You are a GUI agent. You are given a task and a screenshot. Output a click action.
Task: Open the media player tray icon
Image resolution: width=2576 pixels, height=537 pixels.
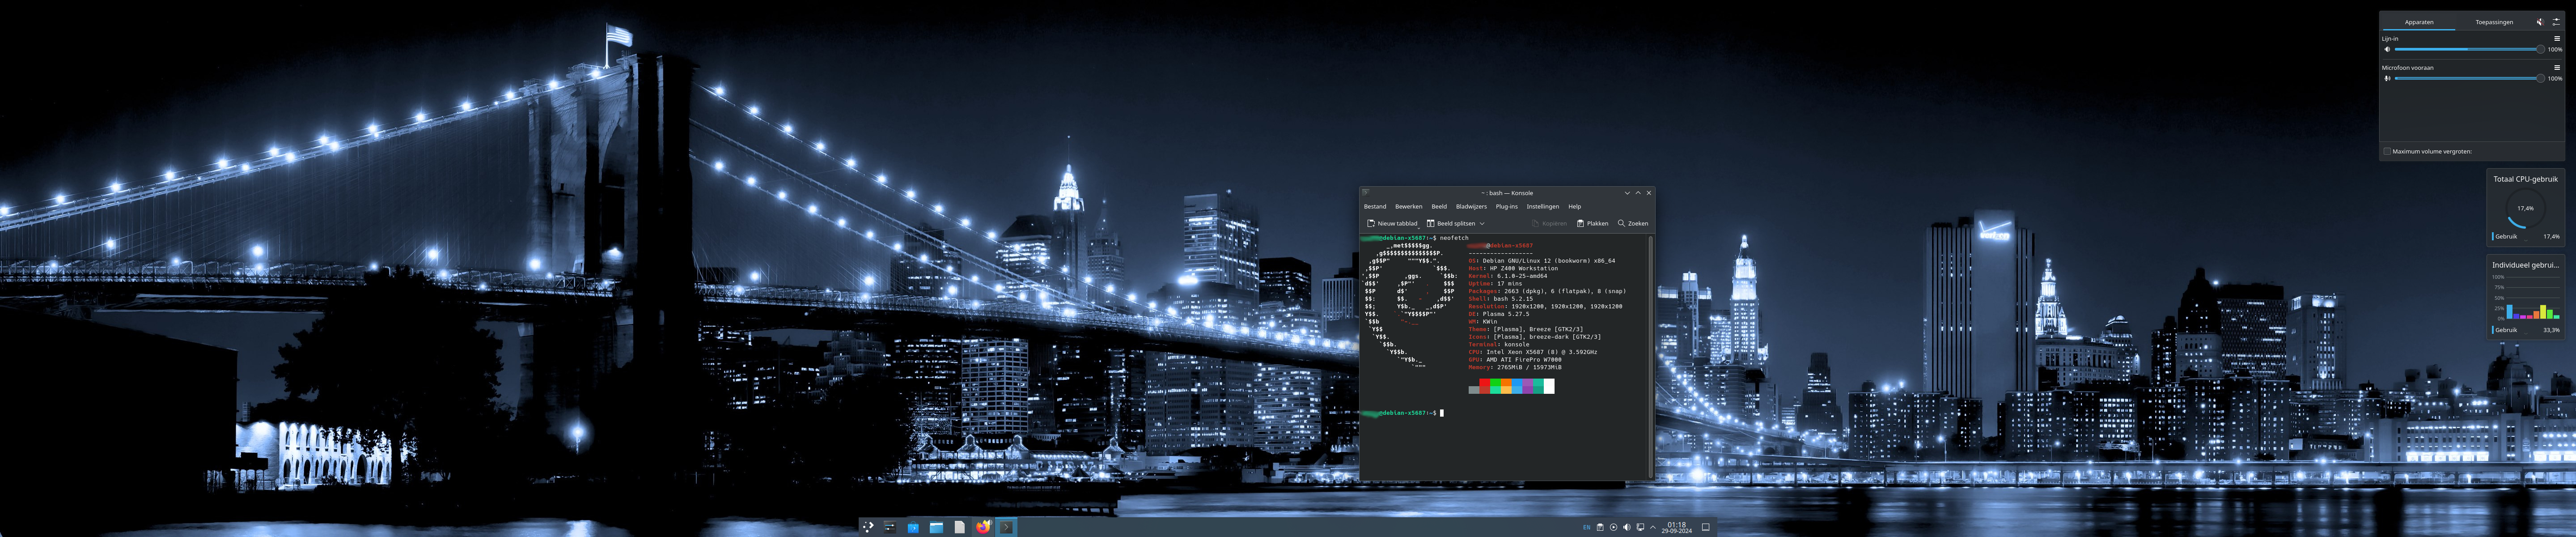pyautogui.click(x=1613, y=527)
